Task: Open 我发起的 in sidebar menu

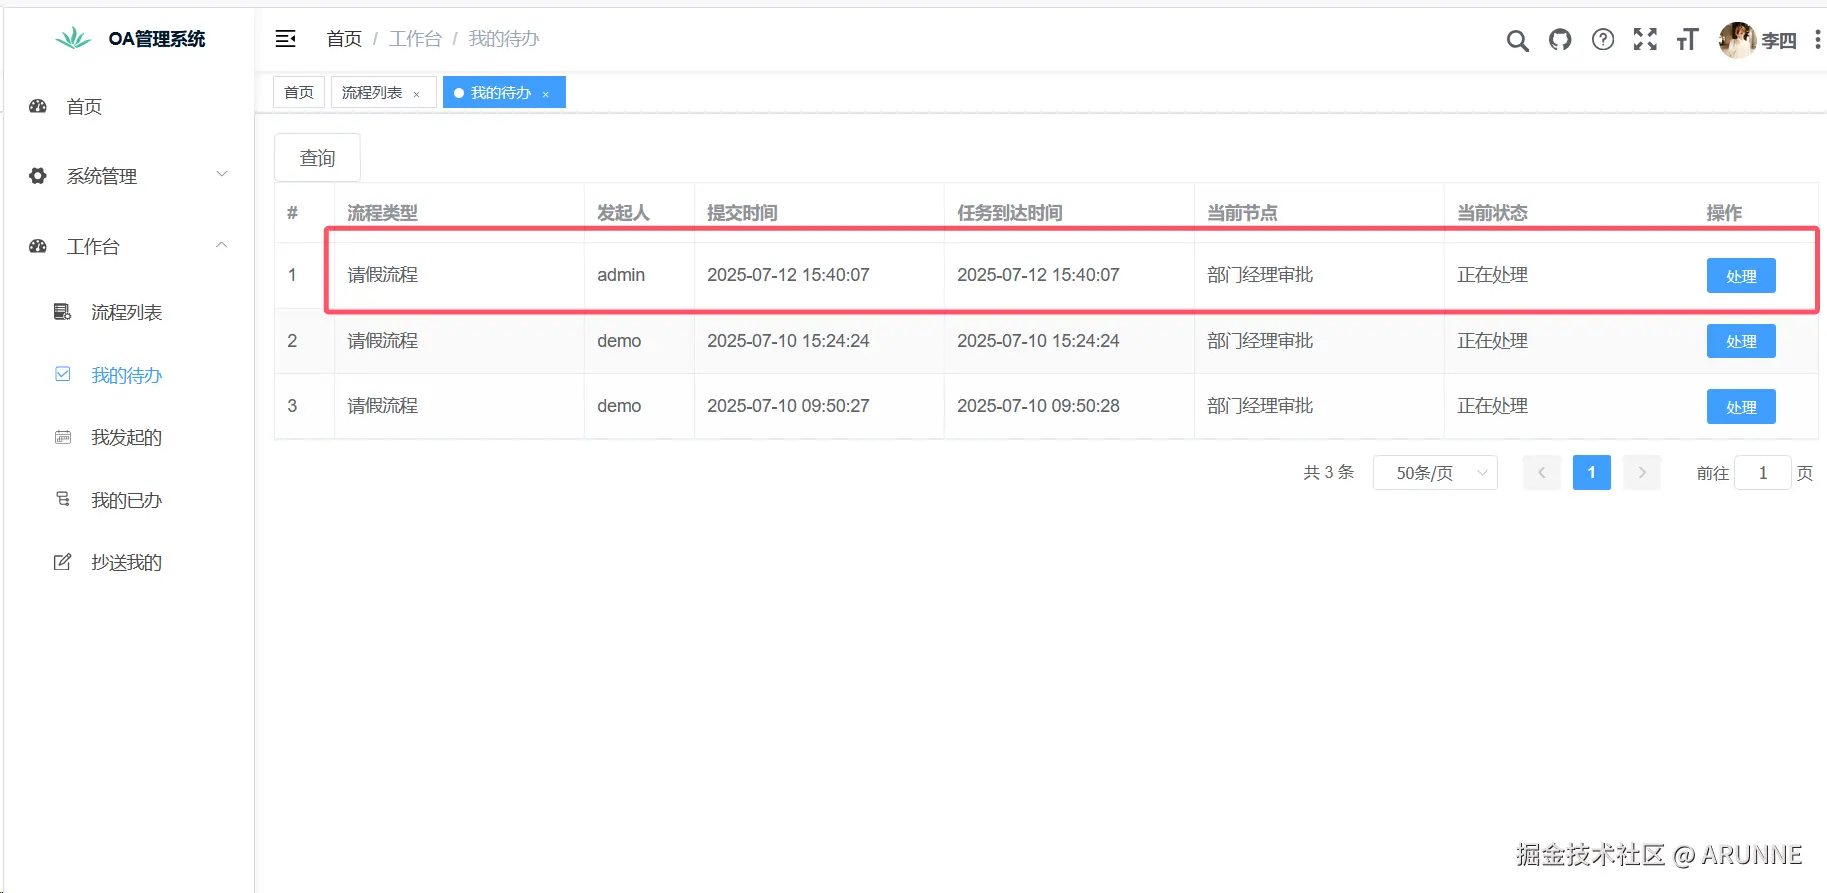Action: (x=128, y=437)
